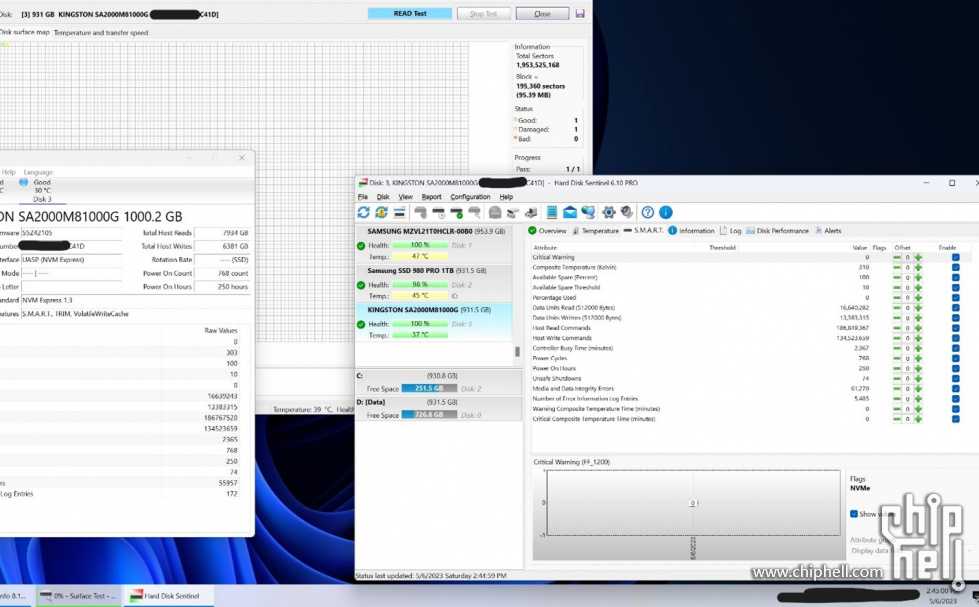The width and height of the screenshot is (979, 607).
Task: Uncheck Enable for Data Units Read row
Action: point(955,308)
